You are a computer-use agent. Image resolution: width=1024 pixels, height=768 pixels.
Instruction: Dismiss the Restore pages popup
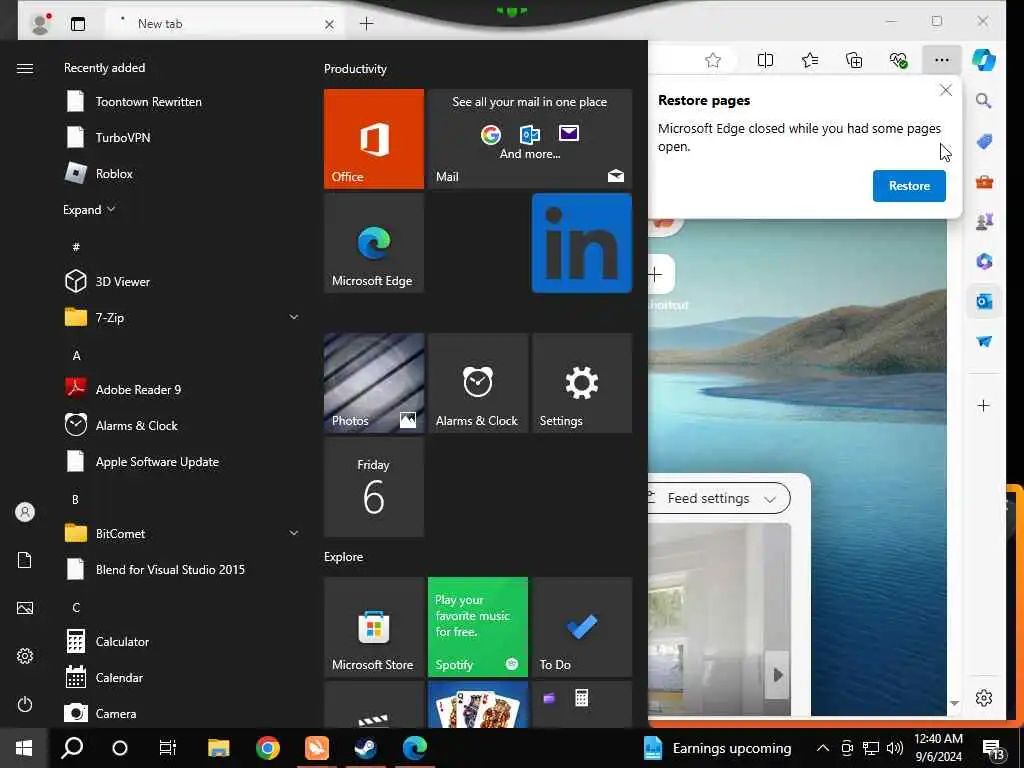pos(946,90)
